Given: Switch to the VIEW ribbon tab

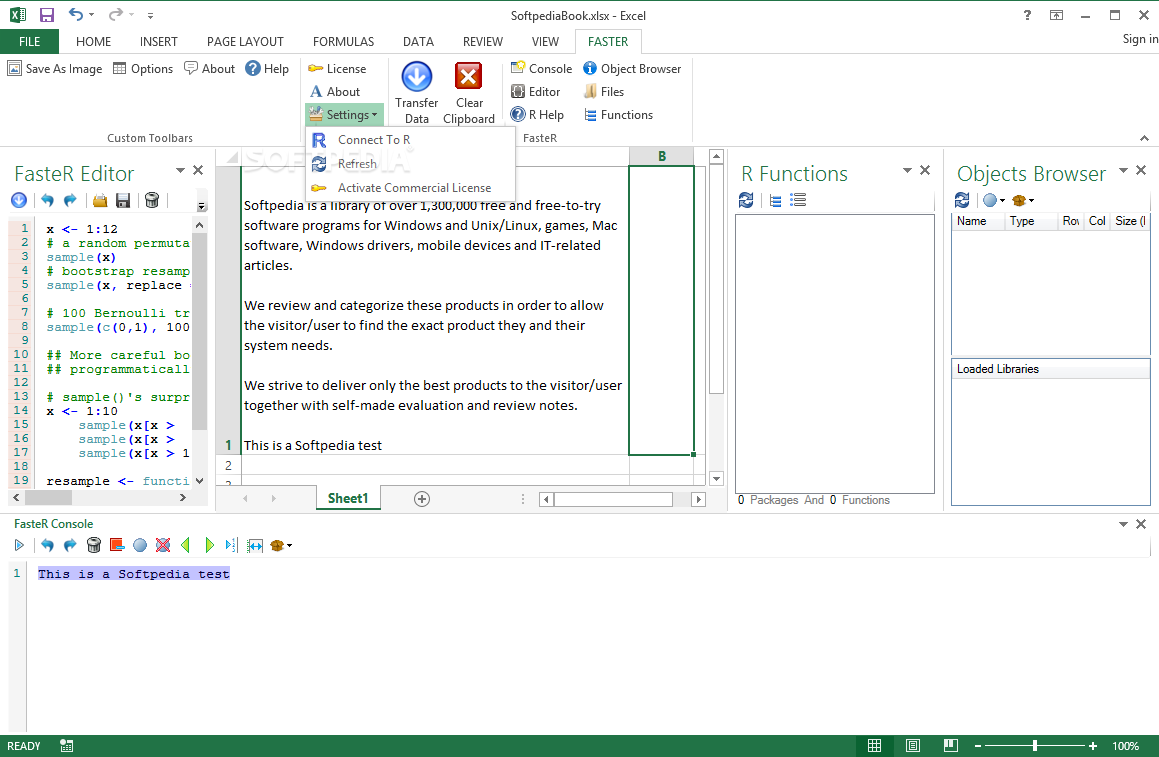Looking at the screenshot, I should [x=545, y=41].
